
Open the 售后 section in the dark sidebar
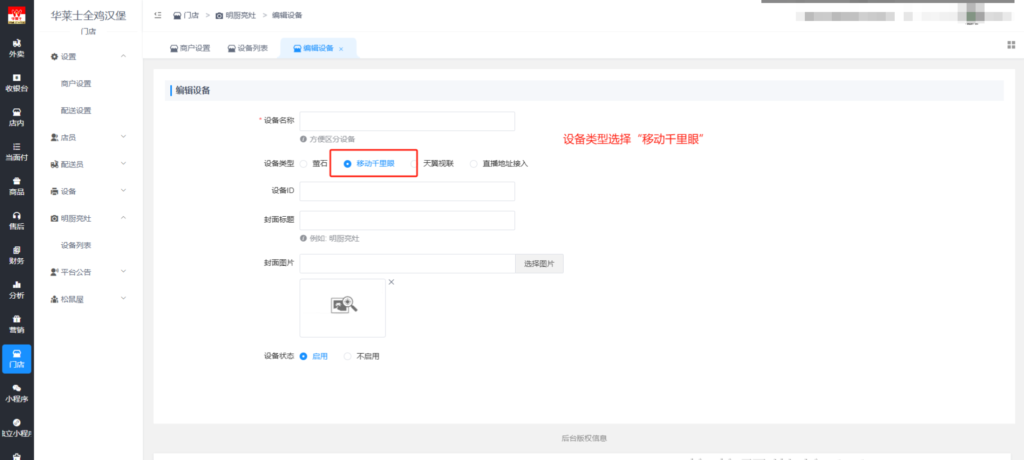coord(16,221)
